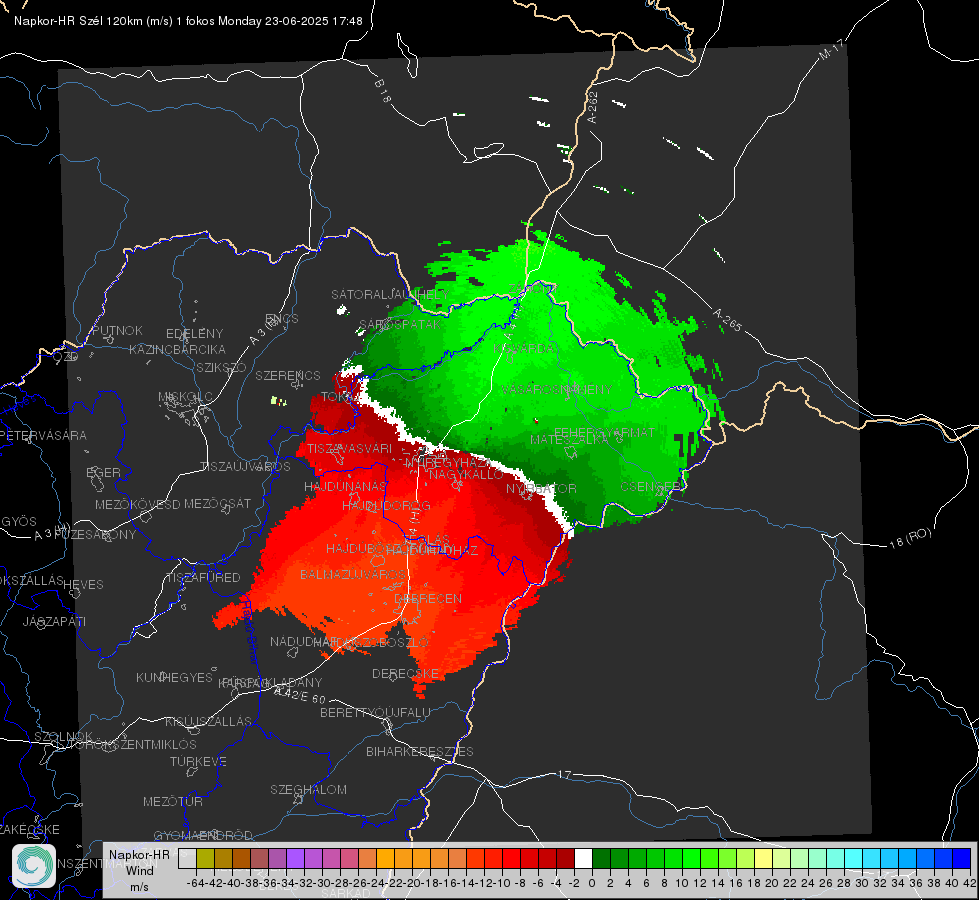The width and height of the screenshot is (979, 900).
Task: Click the KUNHEGYES label
Action: (x=174, y=678)
